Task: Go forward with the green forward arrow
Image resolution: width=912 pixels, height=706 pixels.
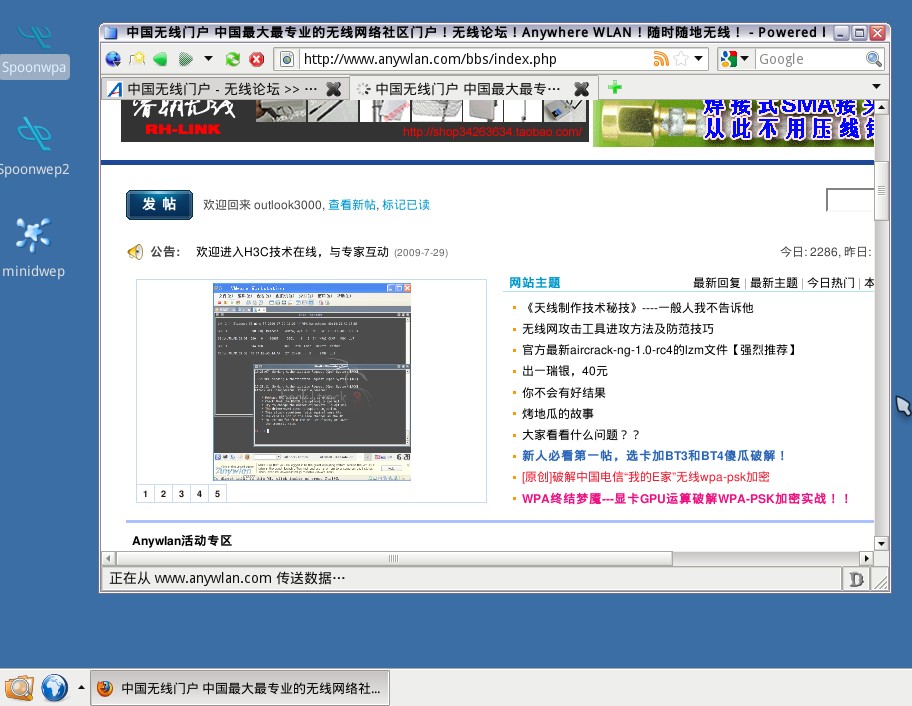Action: tap(185, 59)
